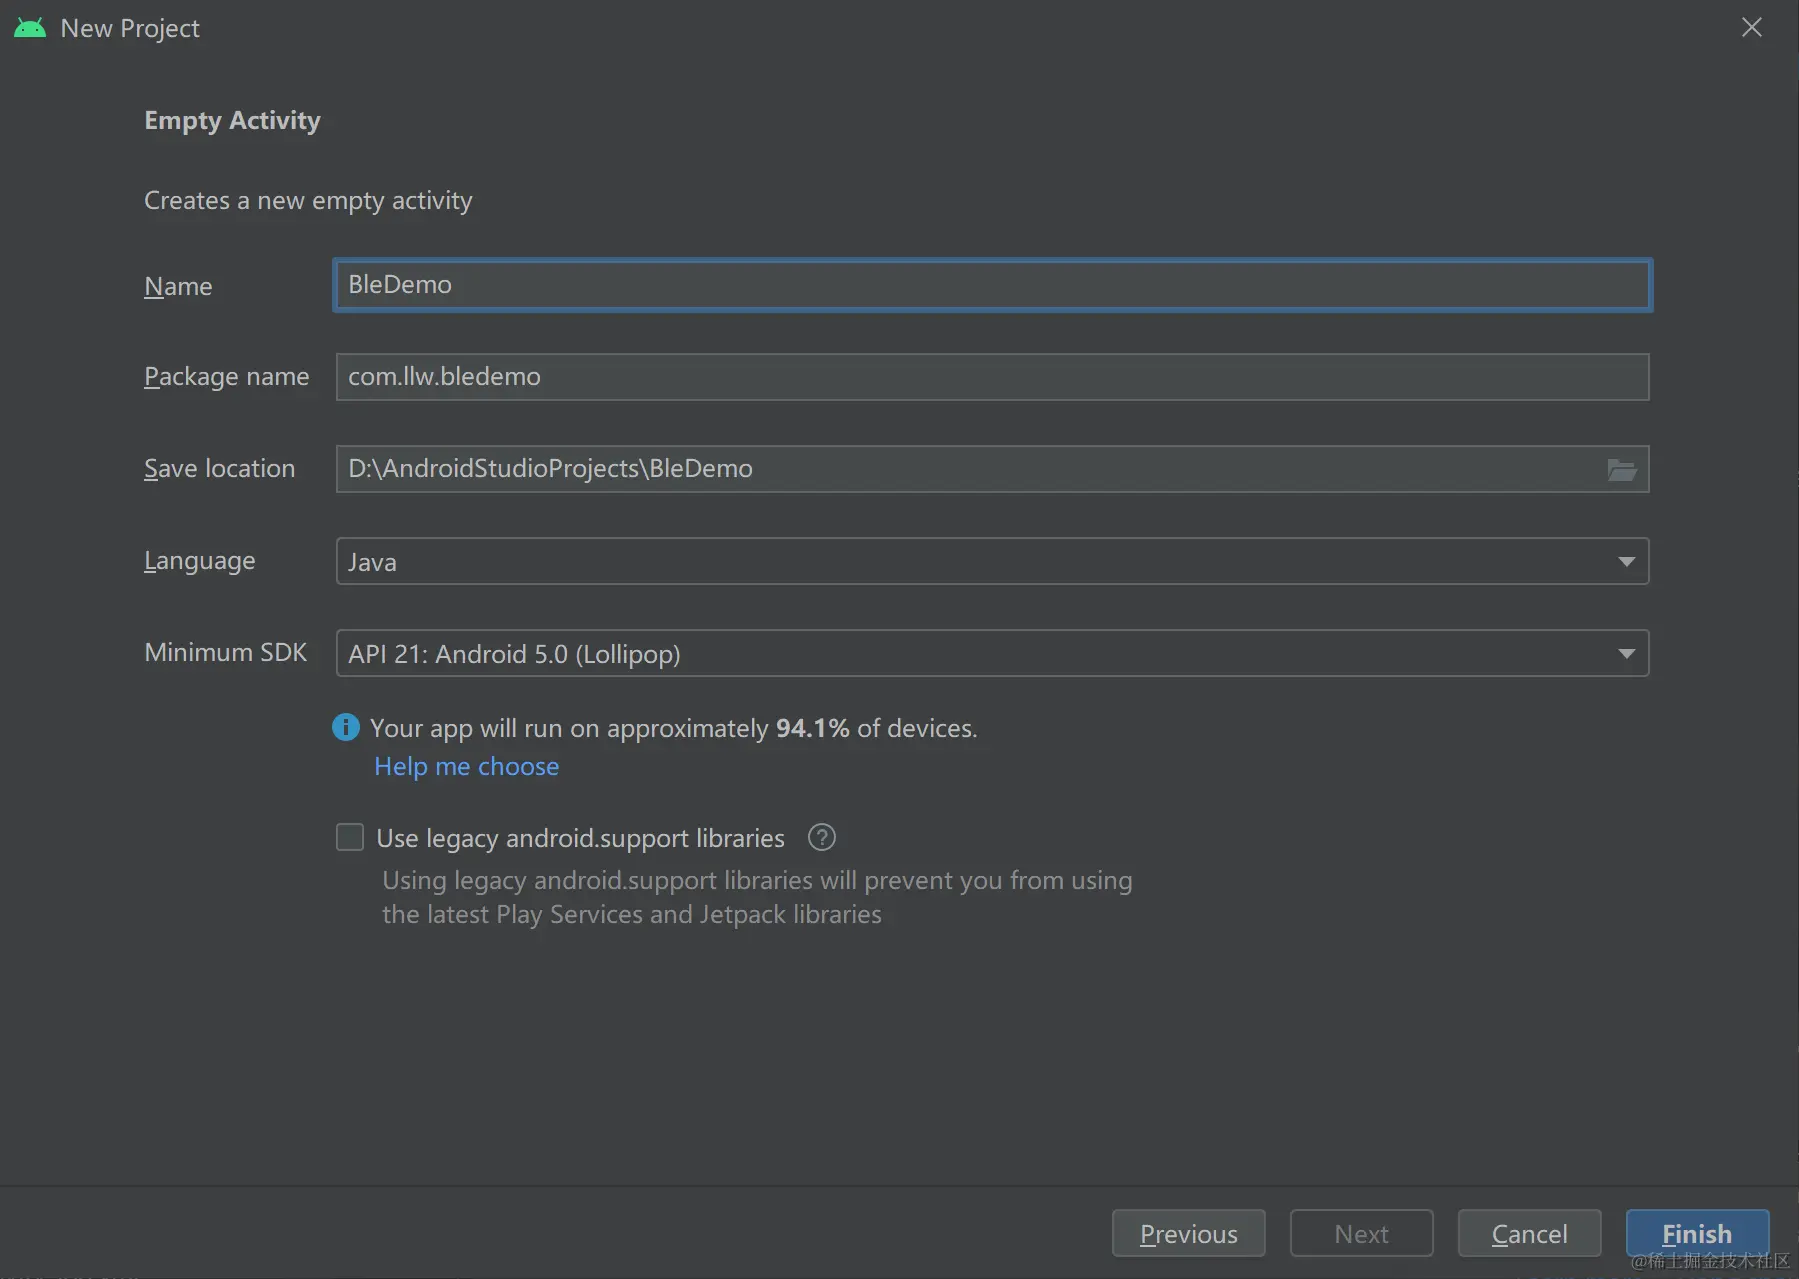
Task: Click the Language label
Action: (200, 561)
